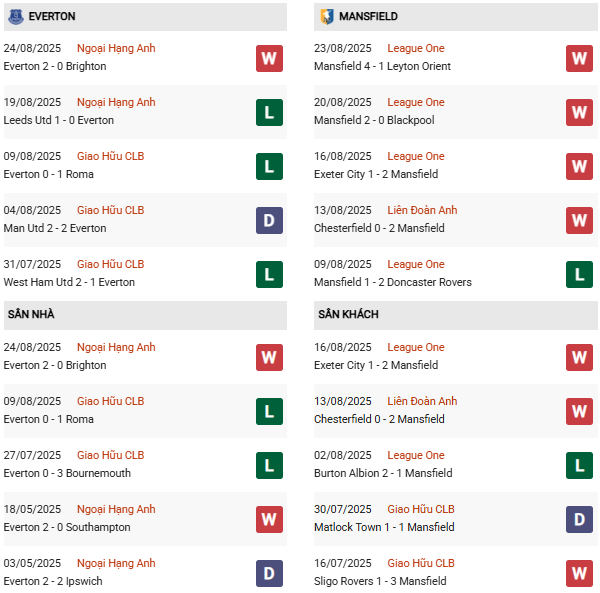Open League One link dated 20/08/2025

tap(416, 102)
